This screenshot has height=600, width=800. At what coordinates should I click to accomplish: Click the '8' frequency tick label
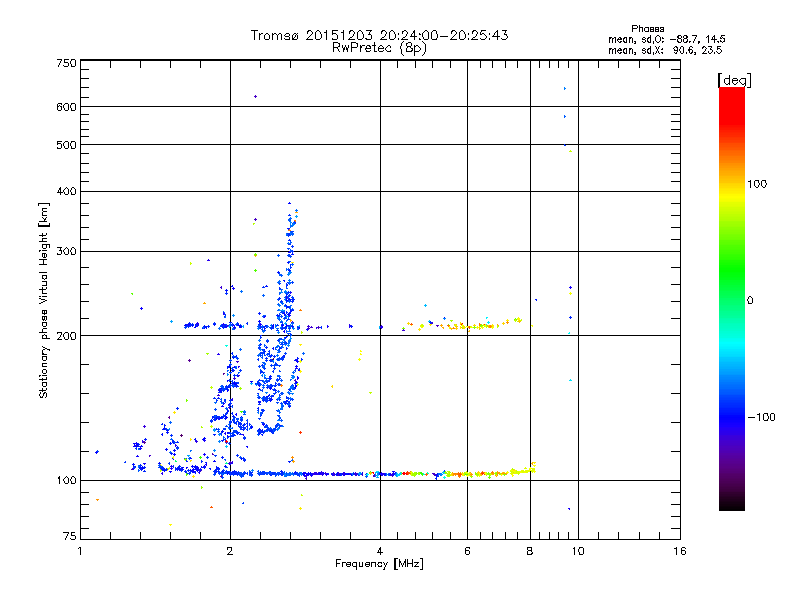point(530,551)
